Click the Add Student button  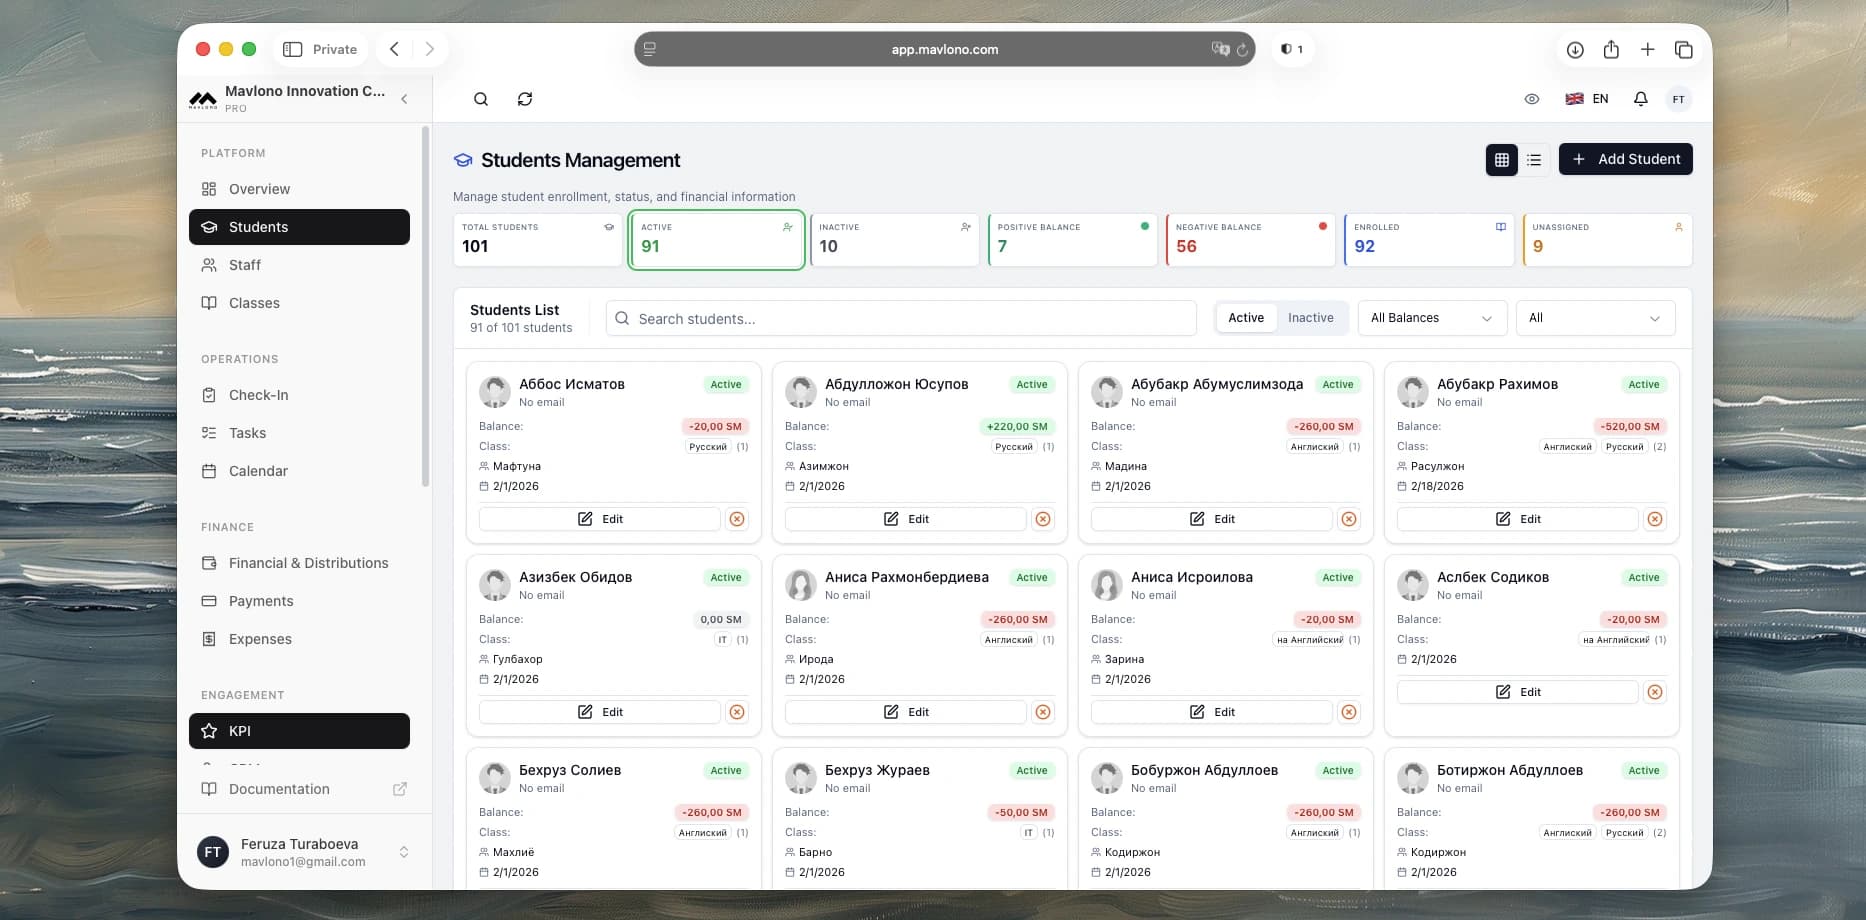(1625, 160)
